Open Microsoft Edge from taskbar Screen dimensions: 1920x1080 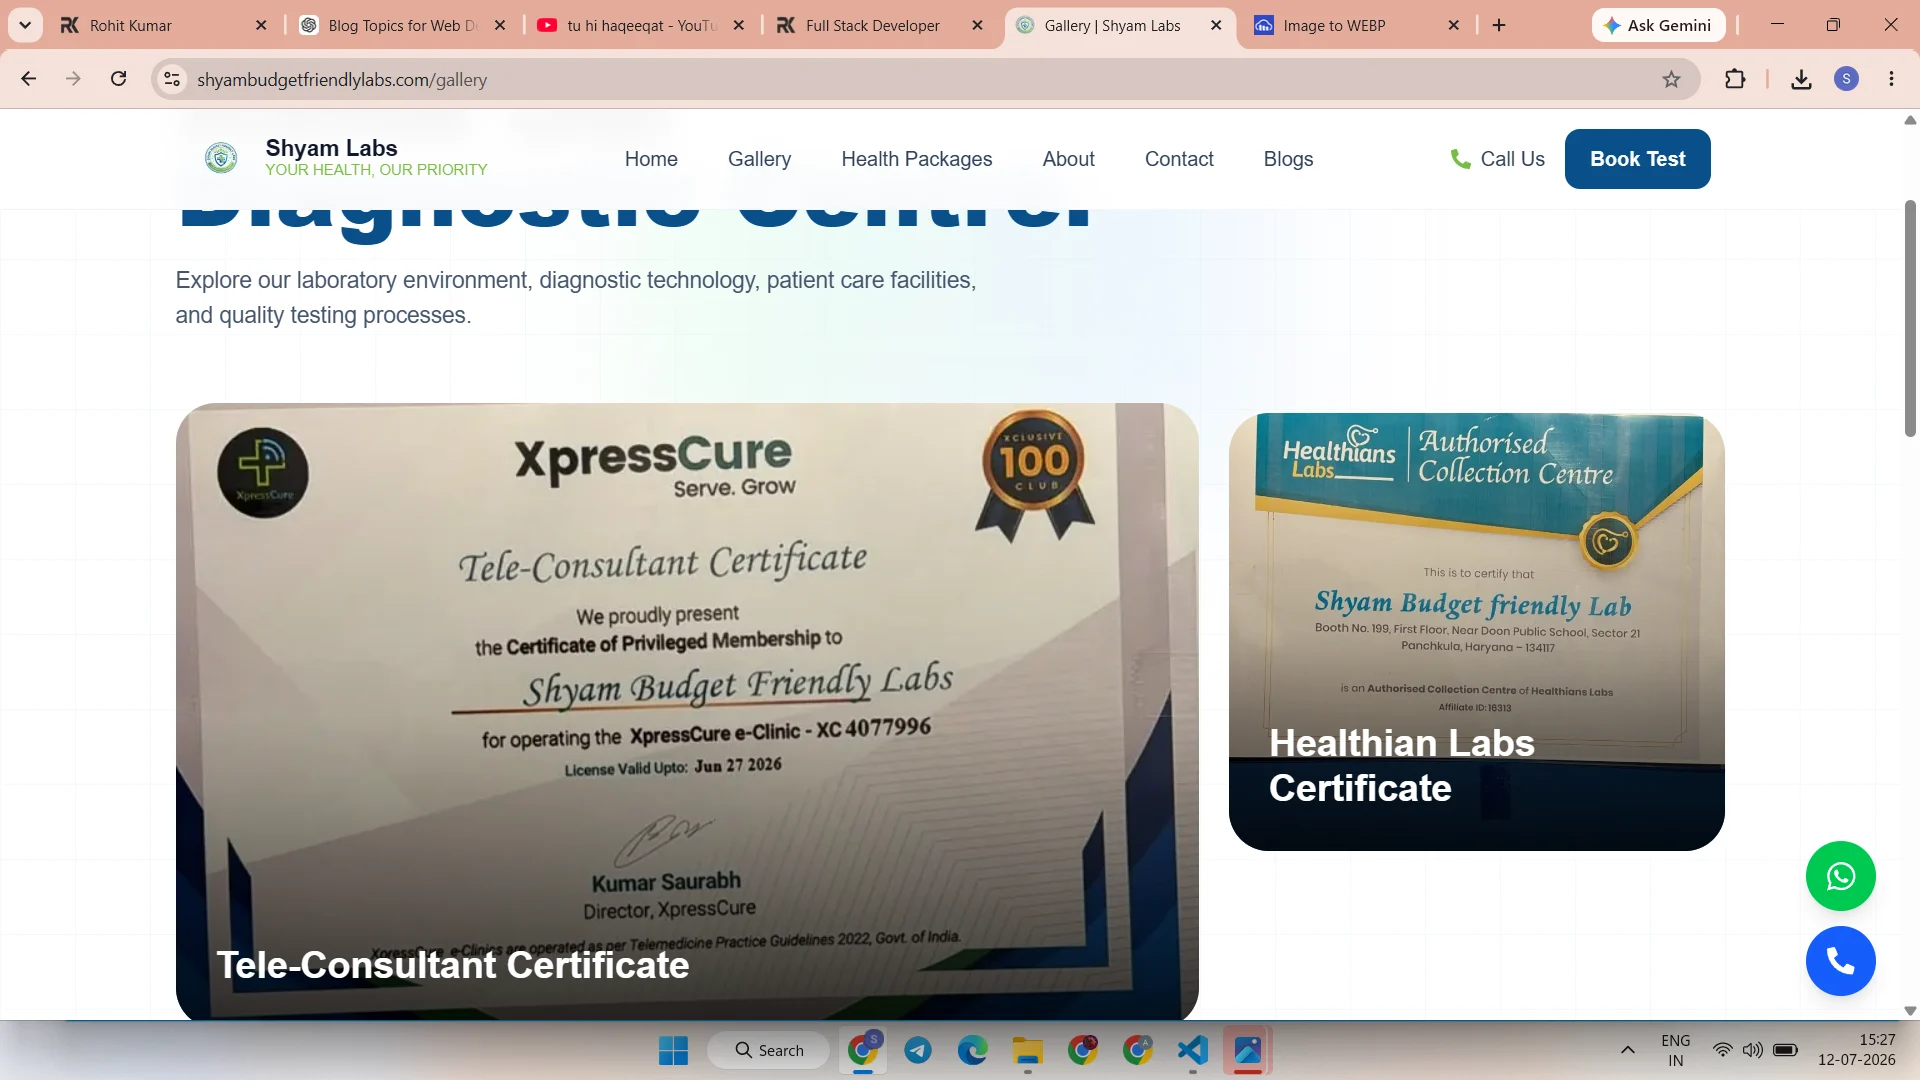(x=972, y=1050)
